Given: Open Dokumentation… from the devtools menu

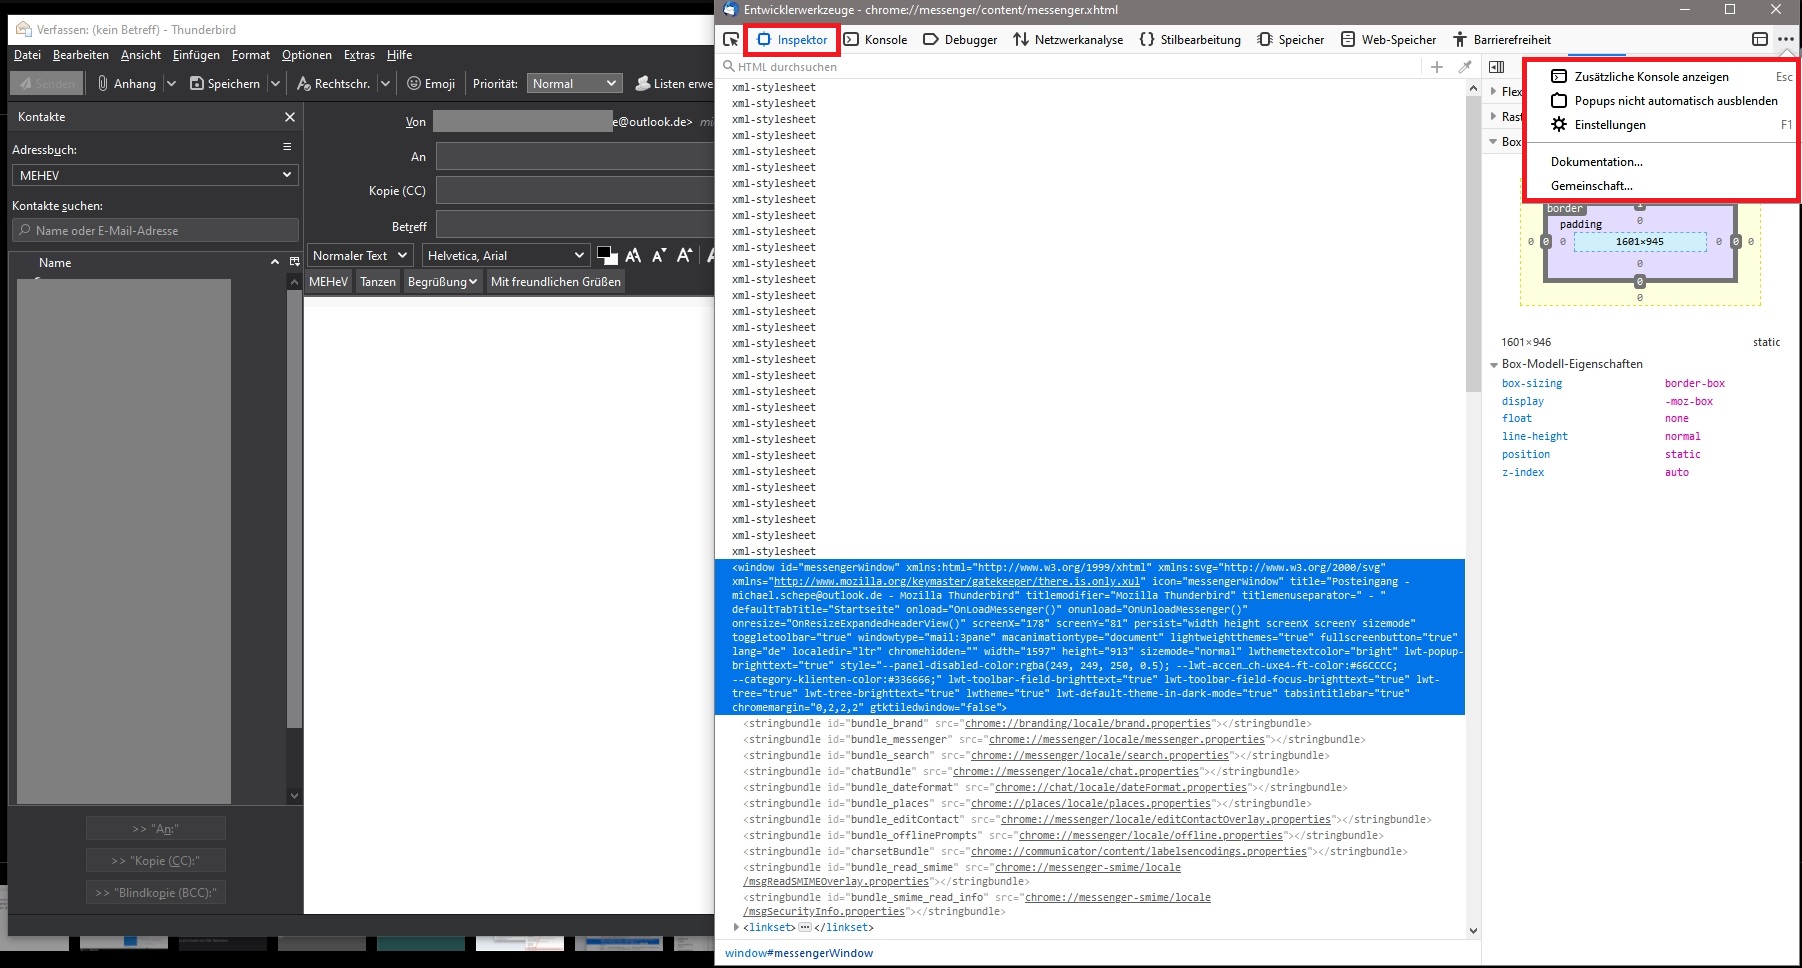Looking at the screenshot, I should coord(1660,162).
